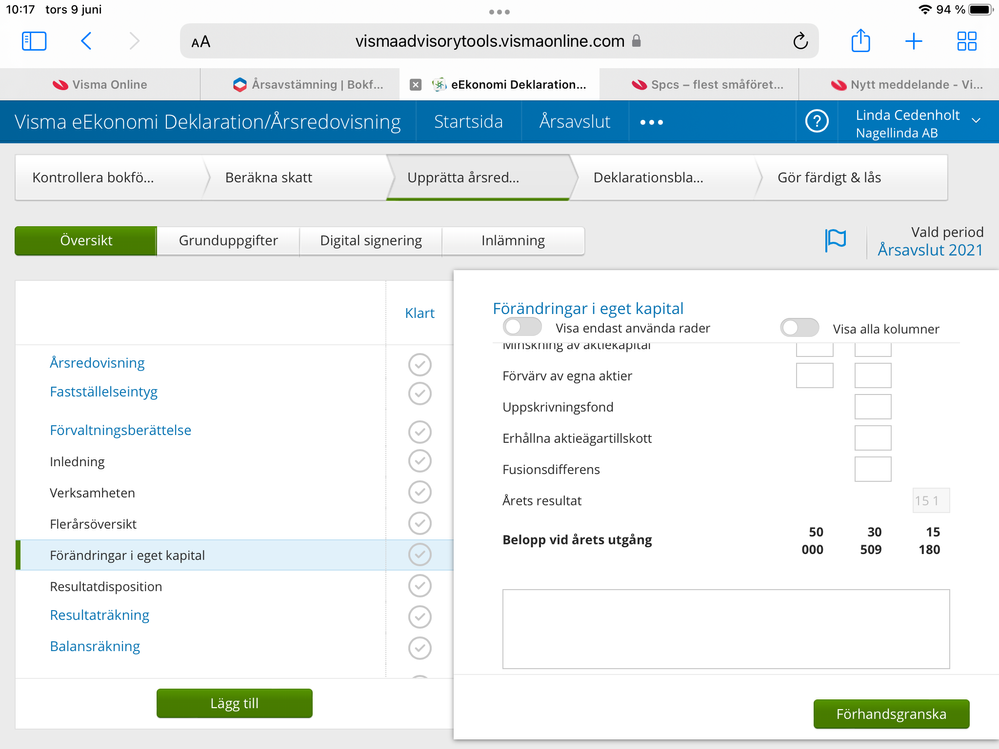Open the Fastställelseintyg link

104,392
